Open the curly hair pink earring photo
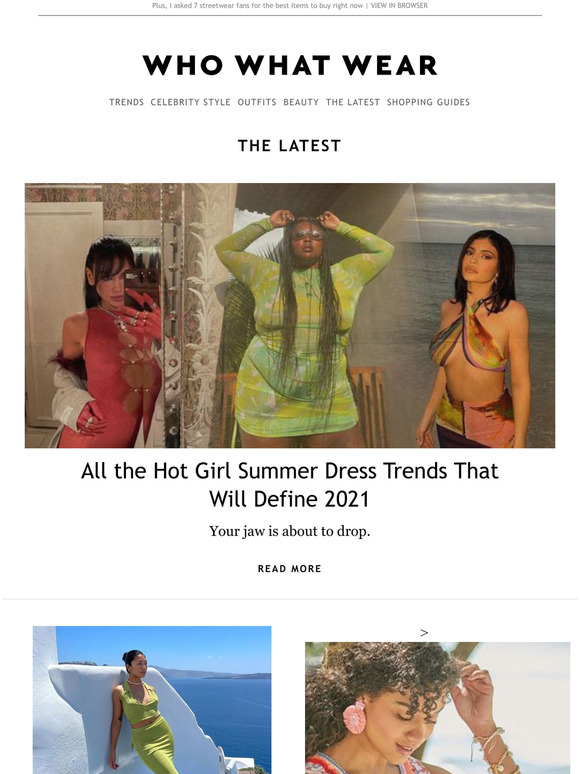This screenshot has height=774, width=580. [437, 708]
